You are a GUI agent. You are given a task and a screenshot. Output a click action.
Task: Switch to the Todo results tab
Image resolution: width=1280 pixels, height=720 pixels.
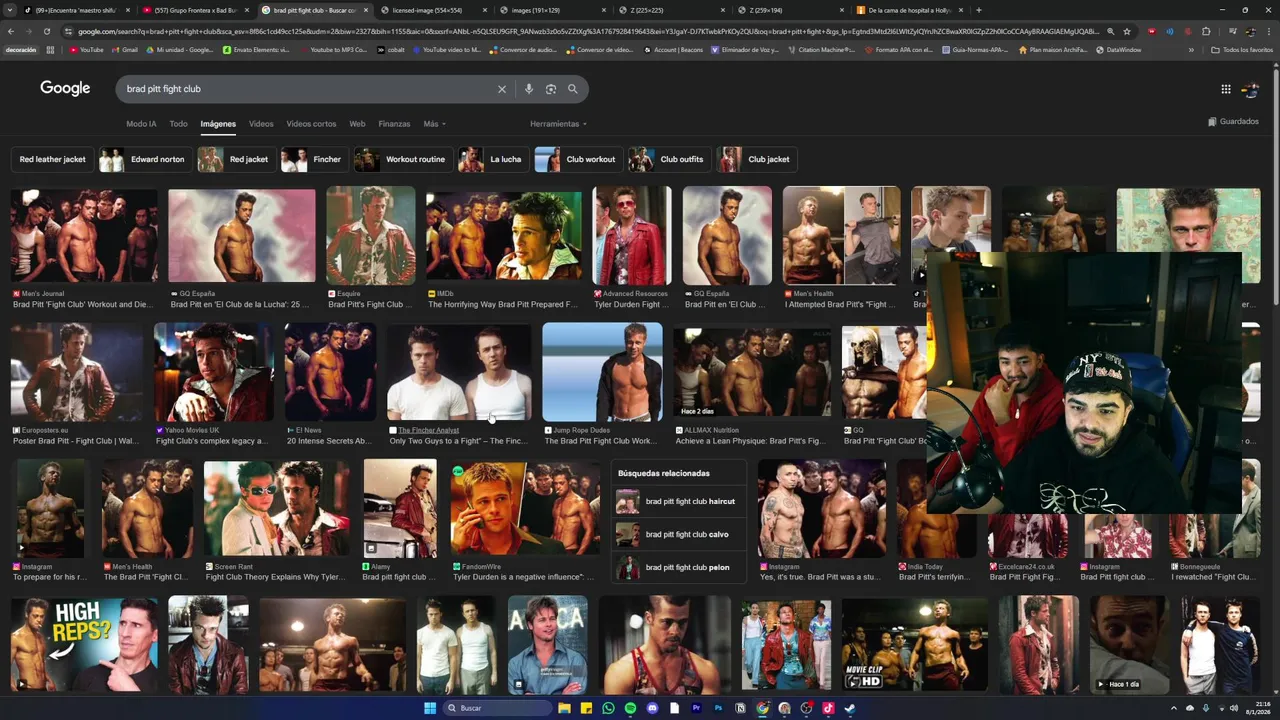click(x=178, y=124)
